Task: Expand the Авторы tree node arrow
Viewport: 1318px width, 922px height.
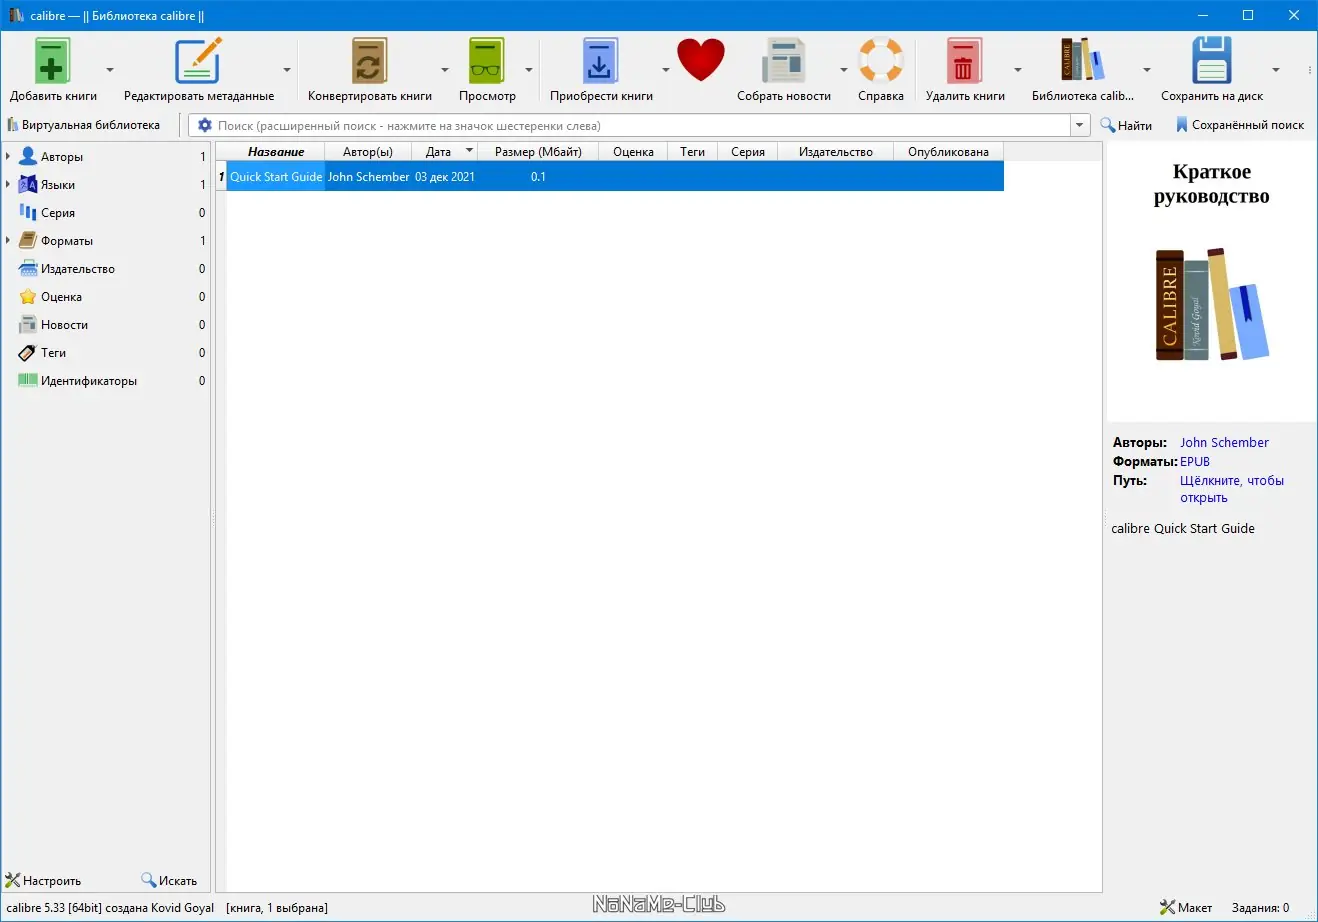Action: coord(8,156)
